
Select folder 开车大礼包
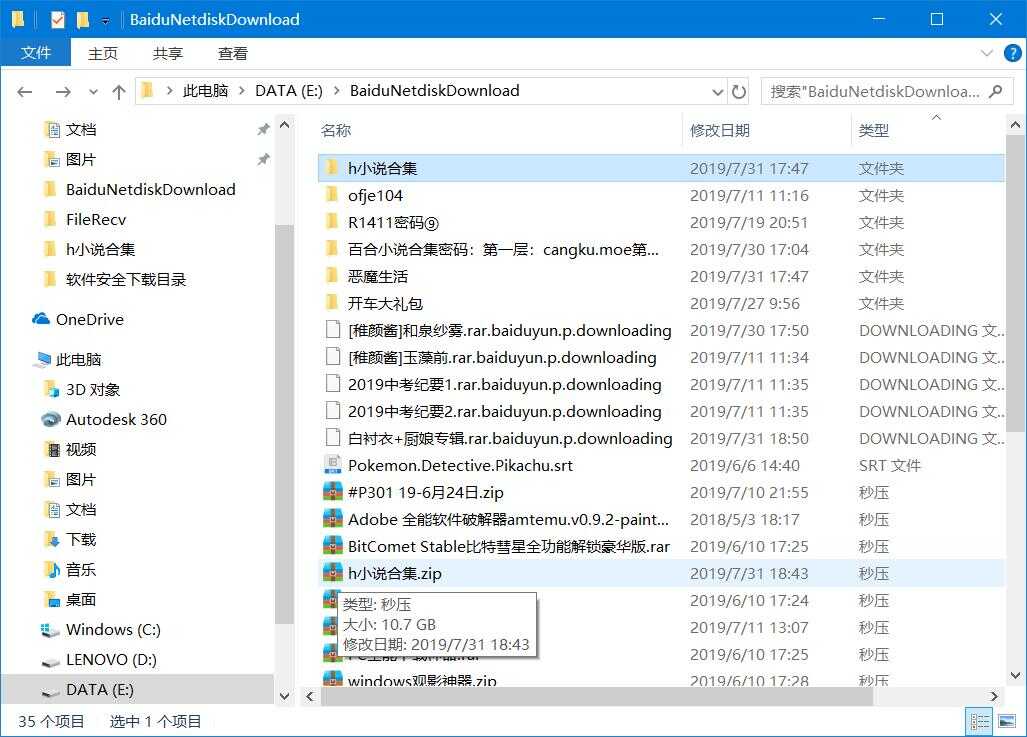tap(385, 303)
